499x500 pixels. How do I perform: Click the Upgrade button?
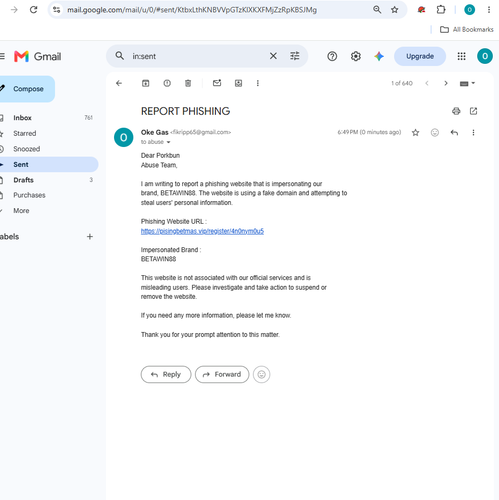pyautogui.click(x=420, y=56)
